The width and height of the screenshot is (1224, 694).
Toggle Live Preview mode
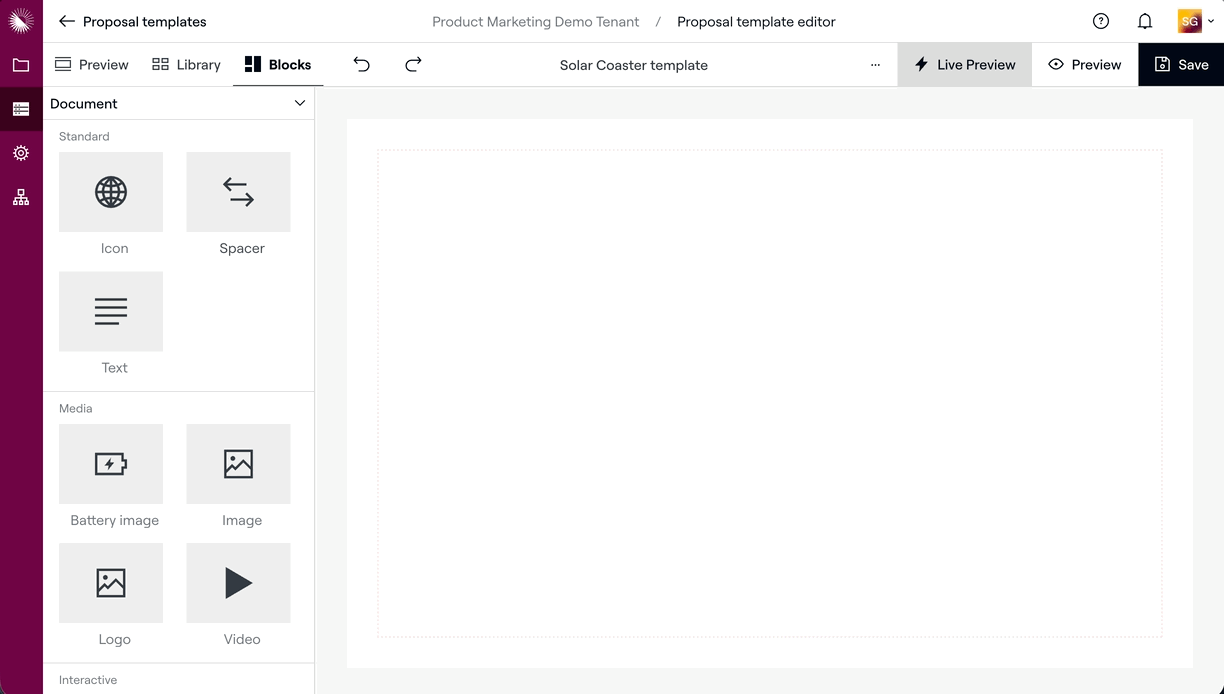(x=964, y=65)
